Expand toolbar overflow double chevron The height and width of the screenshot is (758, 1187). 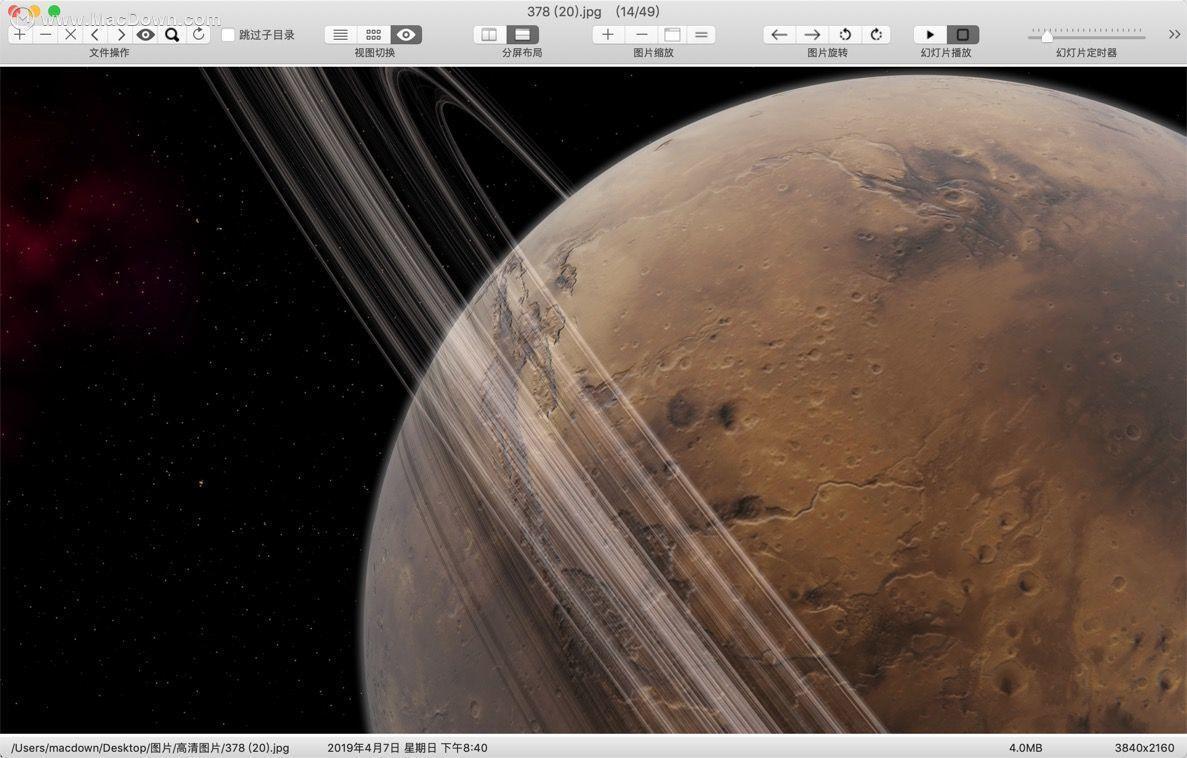[1174, 35]
